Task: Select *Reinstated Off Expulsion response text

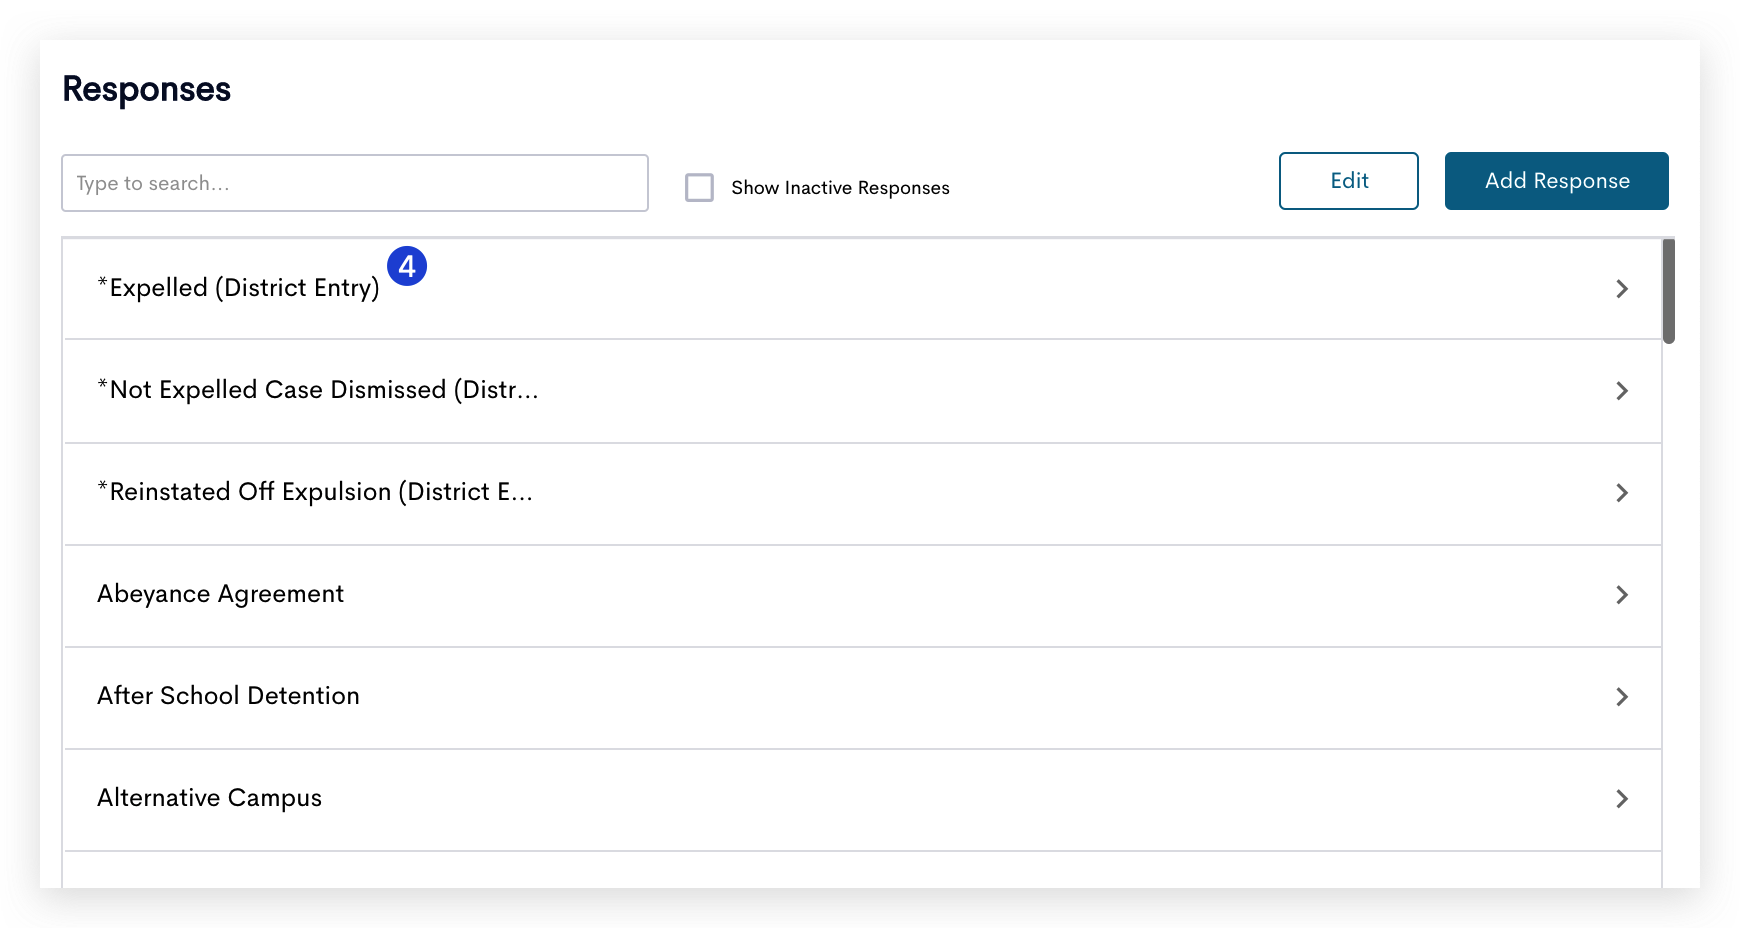Action: (315, 492)
